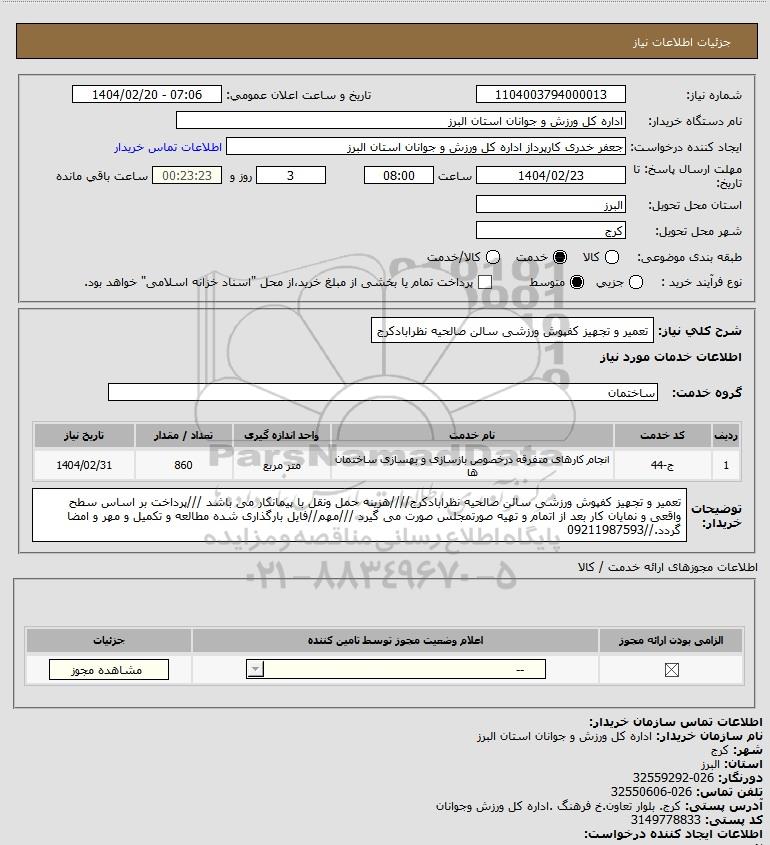Click the need number field 1104003794000013
Image resolution: width=770 pixels, height=845 pixels.
pos(551,94)
